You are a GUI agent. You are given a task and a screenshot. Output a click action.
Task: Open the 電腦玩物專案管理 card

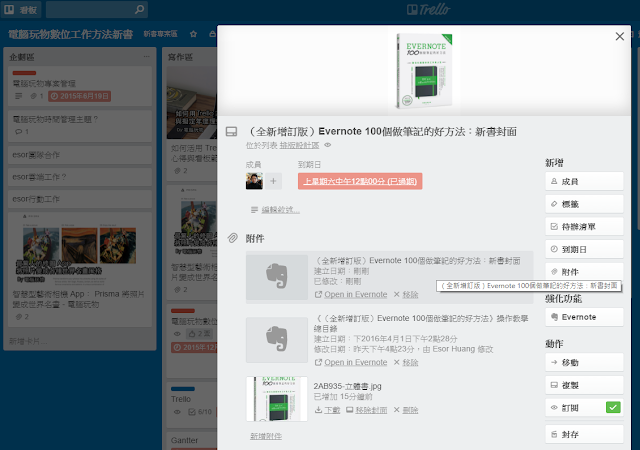[80, 87]
